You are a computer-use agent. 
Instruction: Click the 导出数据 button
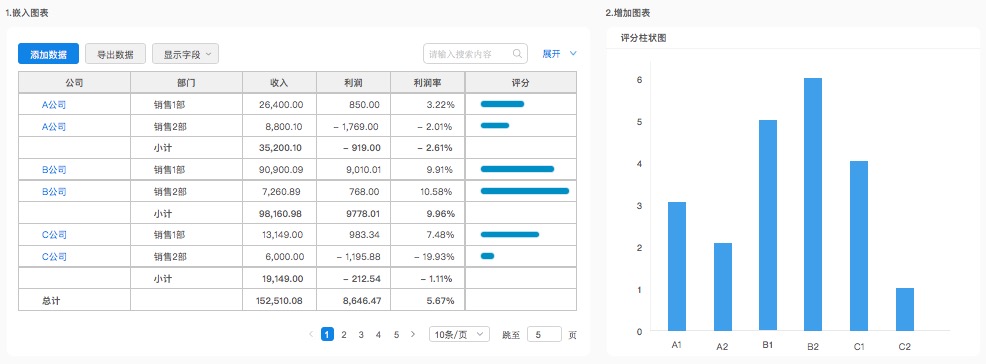click(115, 54)
